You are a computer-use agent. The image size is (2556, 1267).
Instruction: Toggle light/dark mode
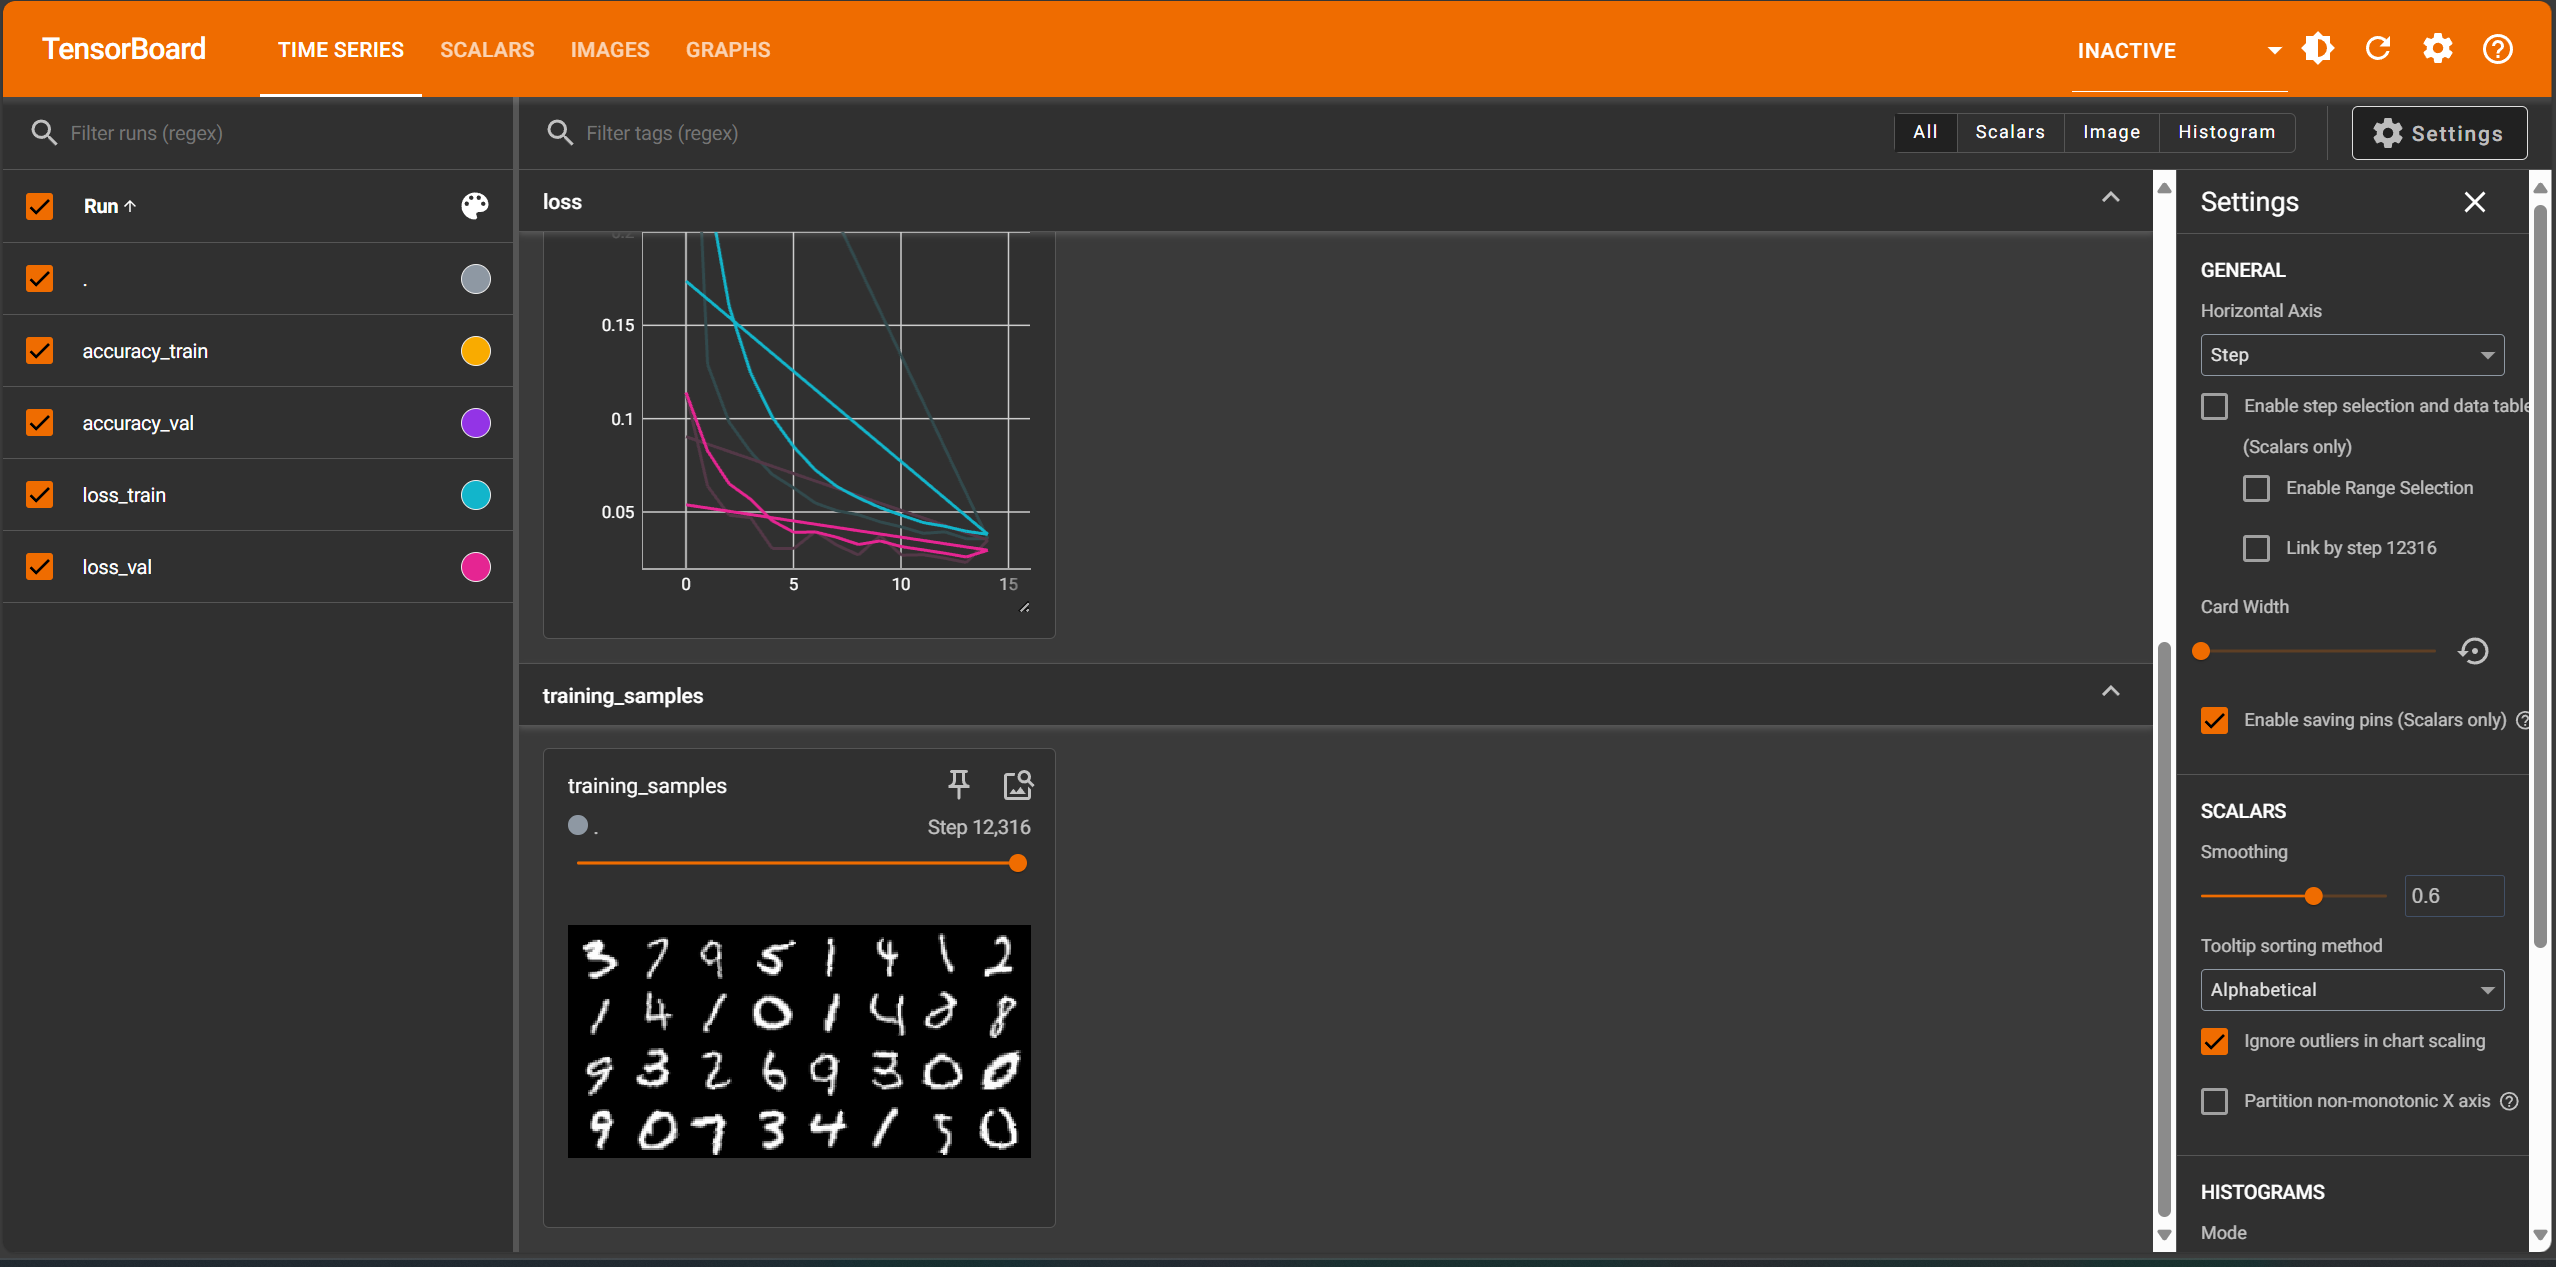[x=2316, y=48]
